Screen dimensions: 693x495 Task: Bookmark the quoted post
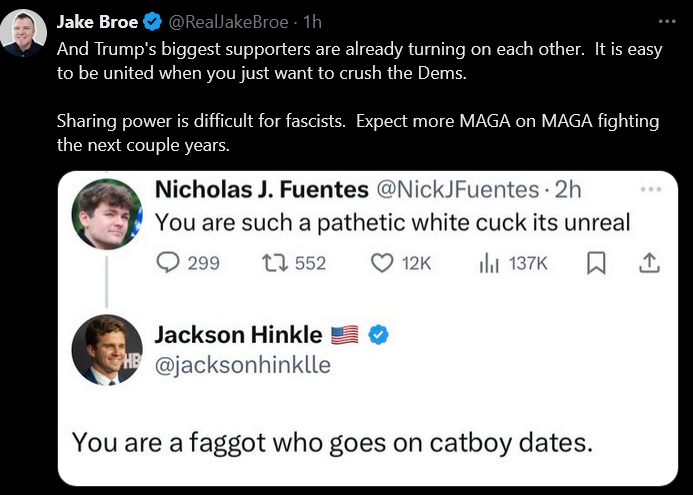(x=596, y=263)
